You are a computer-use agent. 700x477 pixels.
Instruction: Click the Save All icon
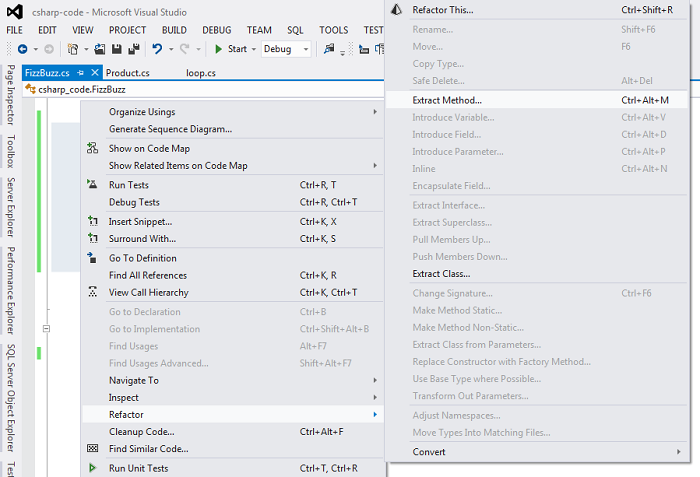pyautogui.click(x=134, y=49)
